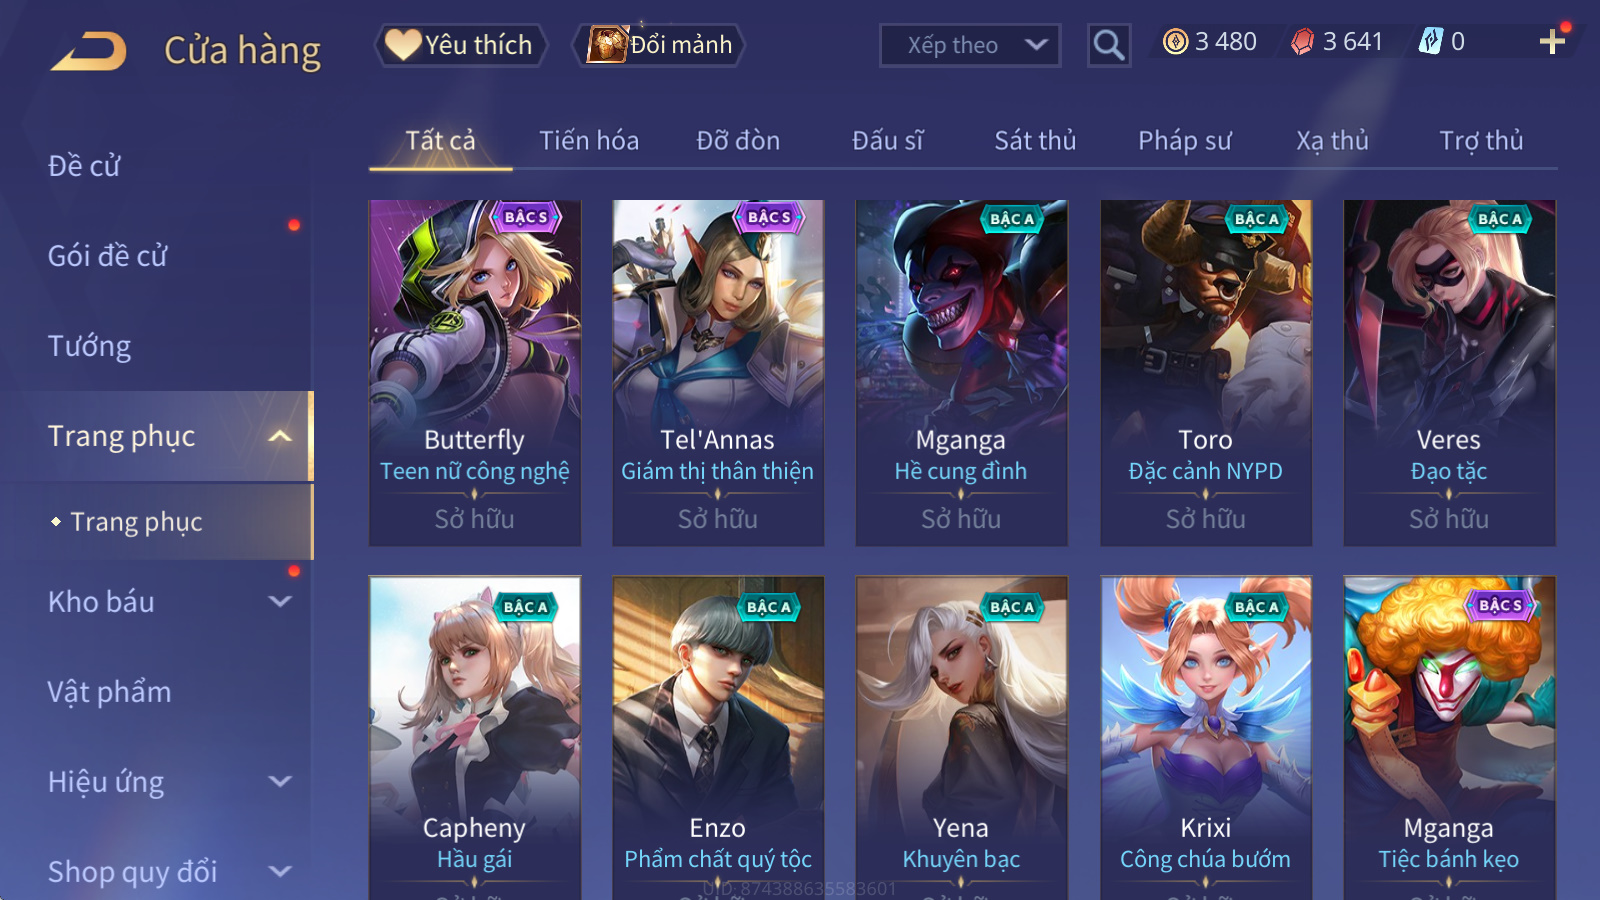This screenshot has height=900, width=1600.
Task: Tap the blue voucher currency icon
Action: (1431, 41)
